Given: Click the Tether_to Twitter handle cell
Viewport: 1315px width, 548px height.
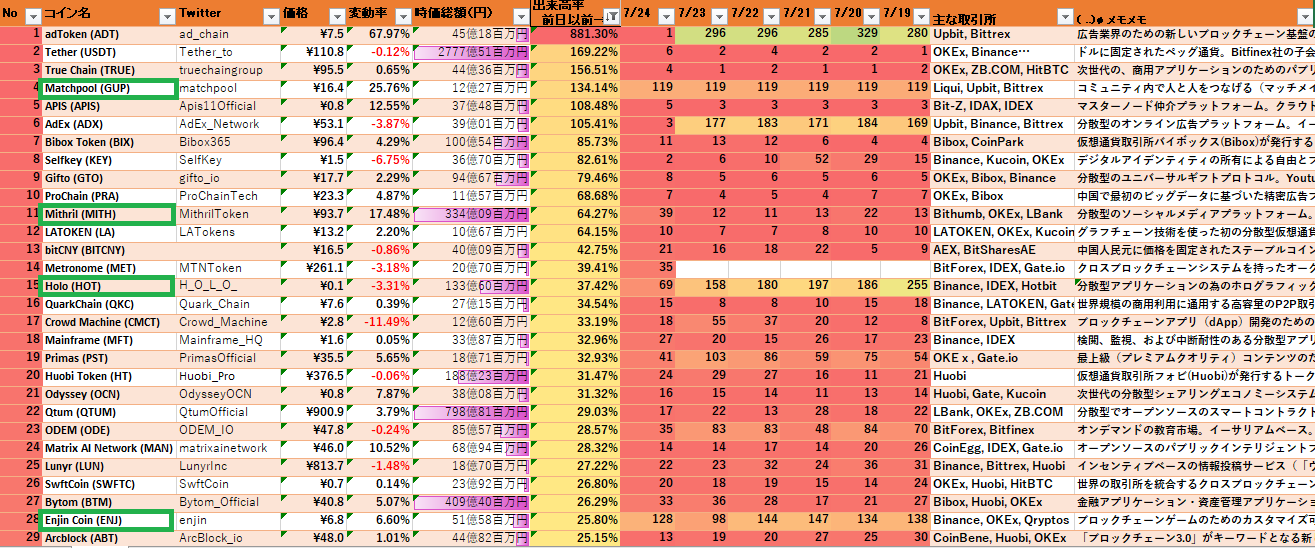Looking at the screenshot, I should 226,52.
